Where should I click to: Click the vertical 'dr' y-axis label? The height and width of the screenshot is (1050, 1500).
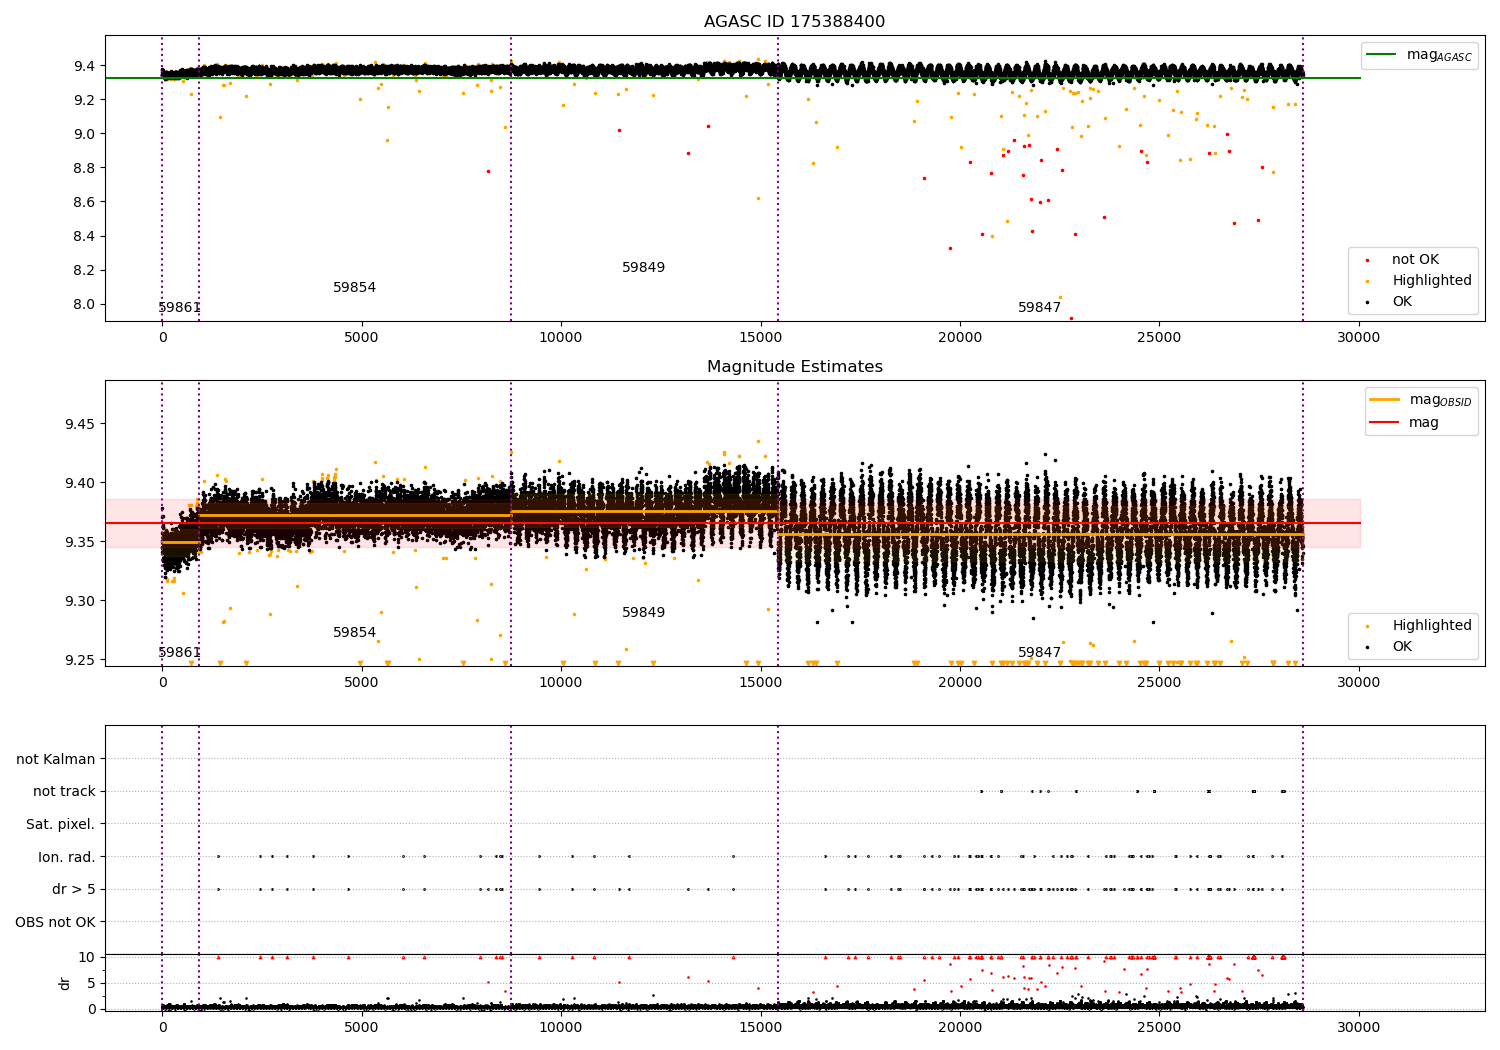tap(65, 983)
